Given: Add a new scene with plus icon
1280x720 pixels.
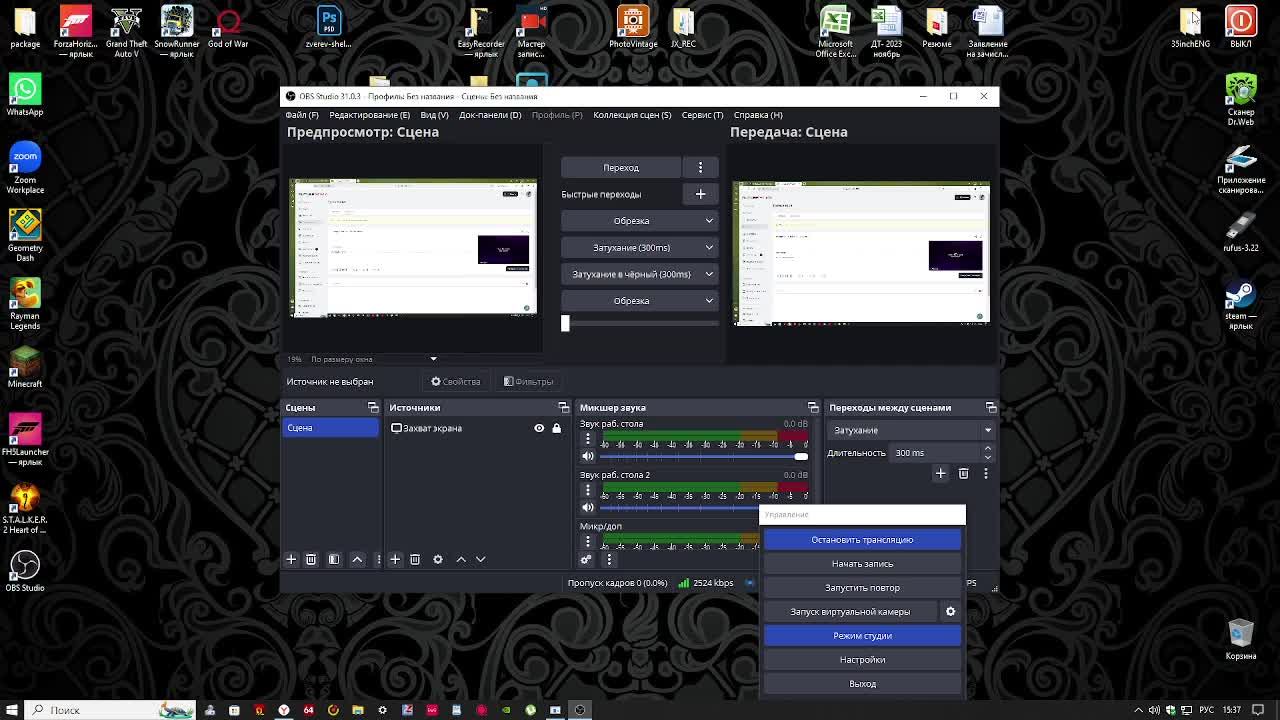Looking at the screenshot, I should tap(291, 559).
